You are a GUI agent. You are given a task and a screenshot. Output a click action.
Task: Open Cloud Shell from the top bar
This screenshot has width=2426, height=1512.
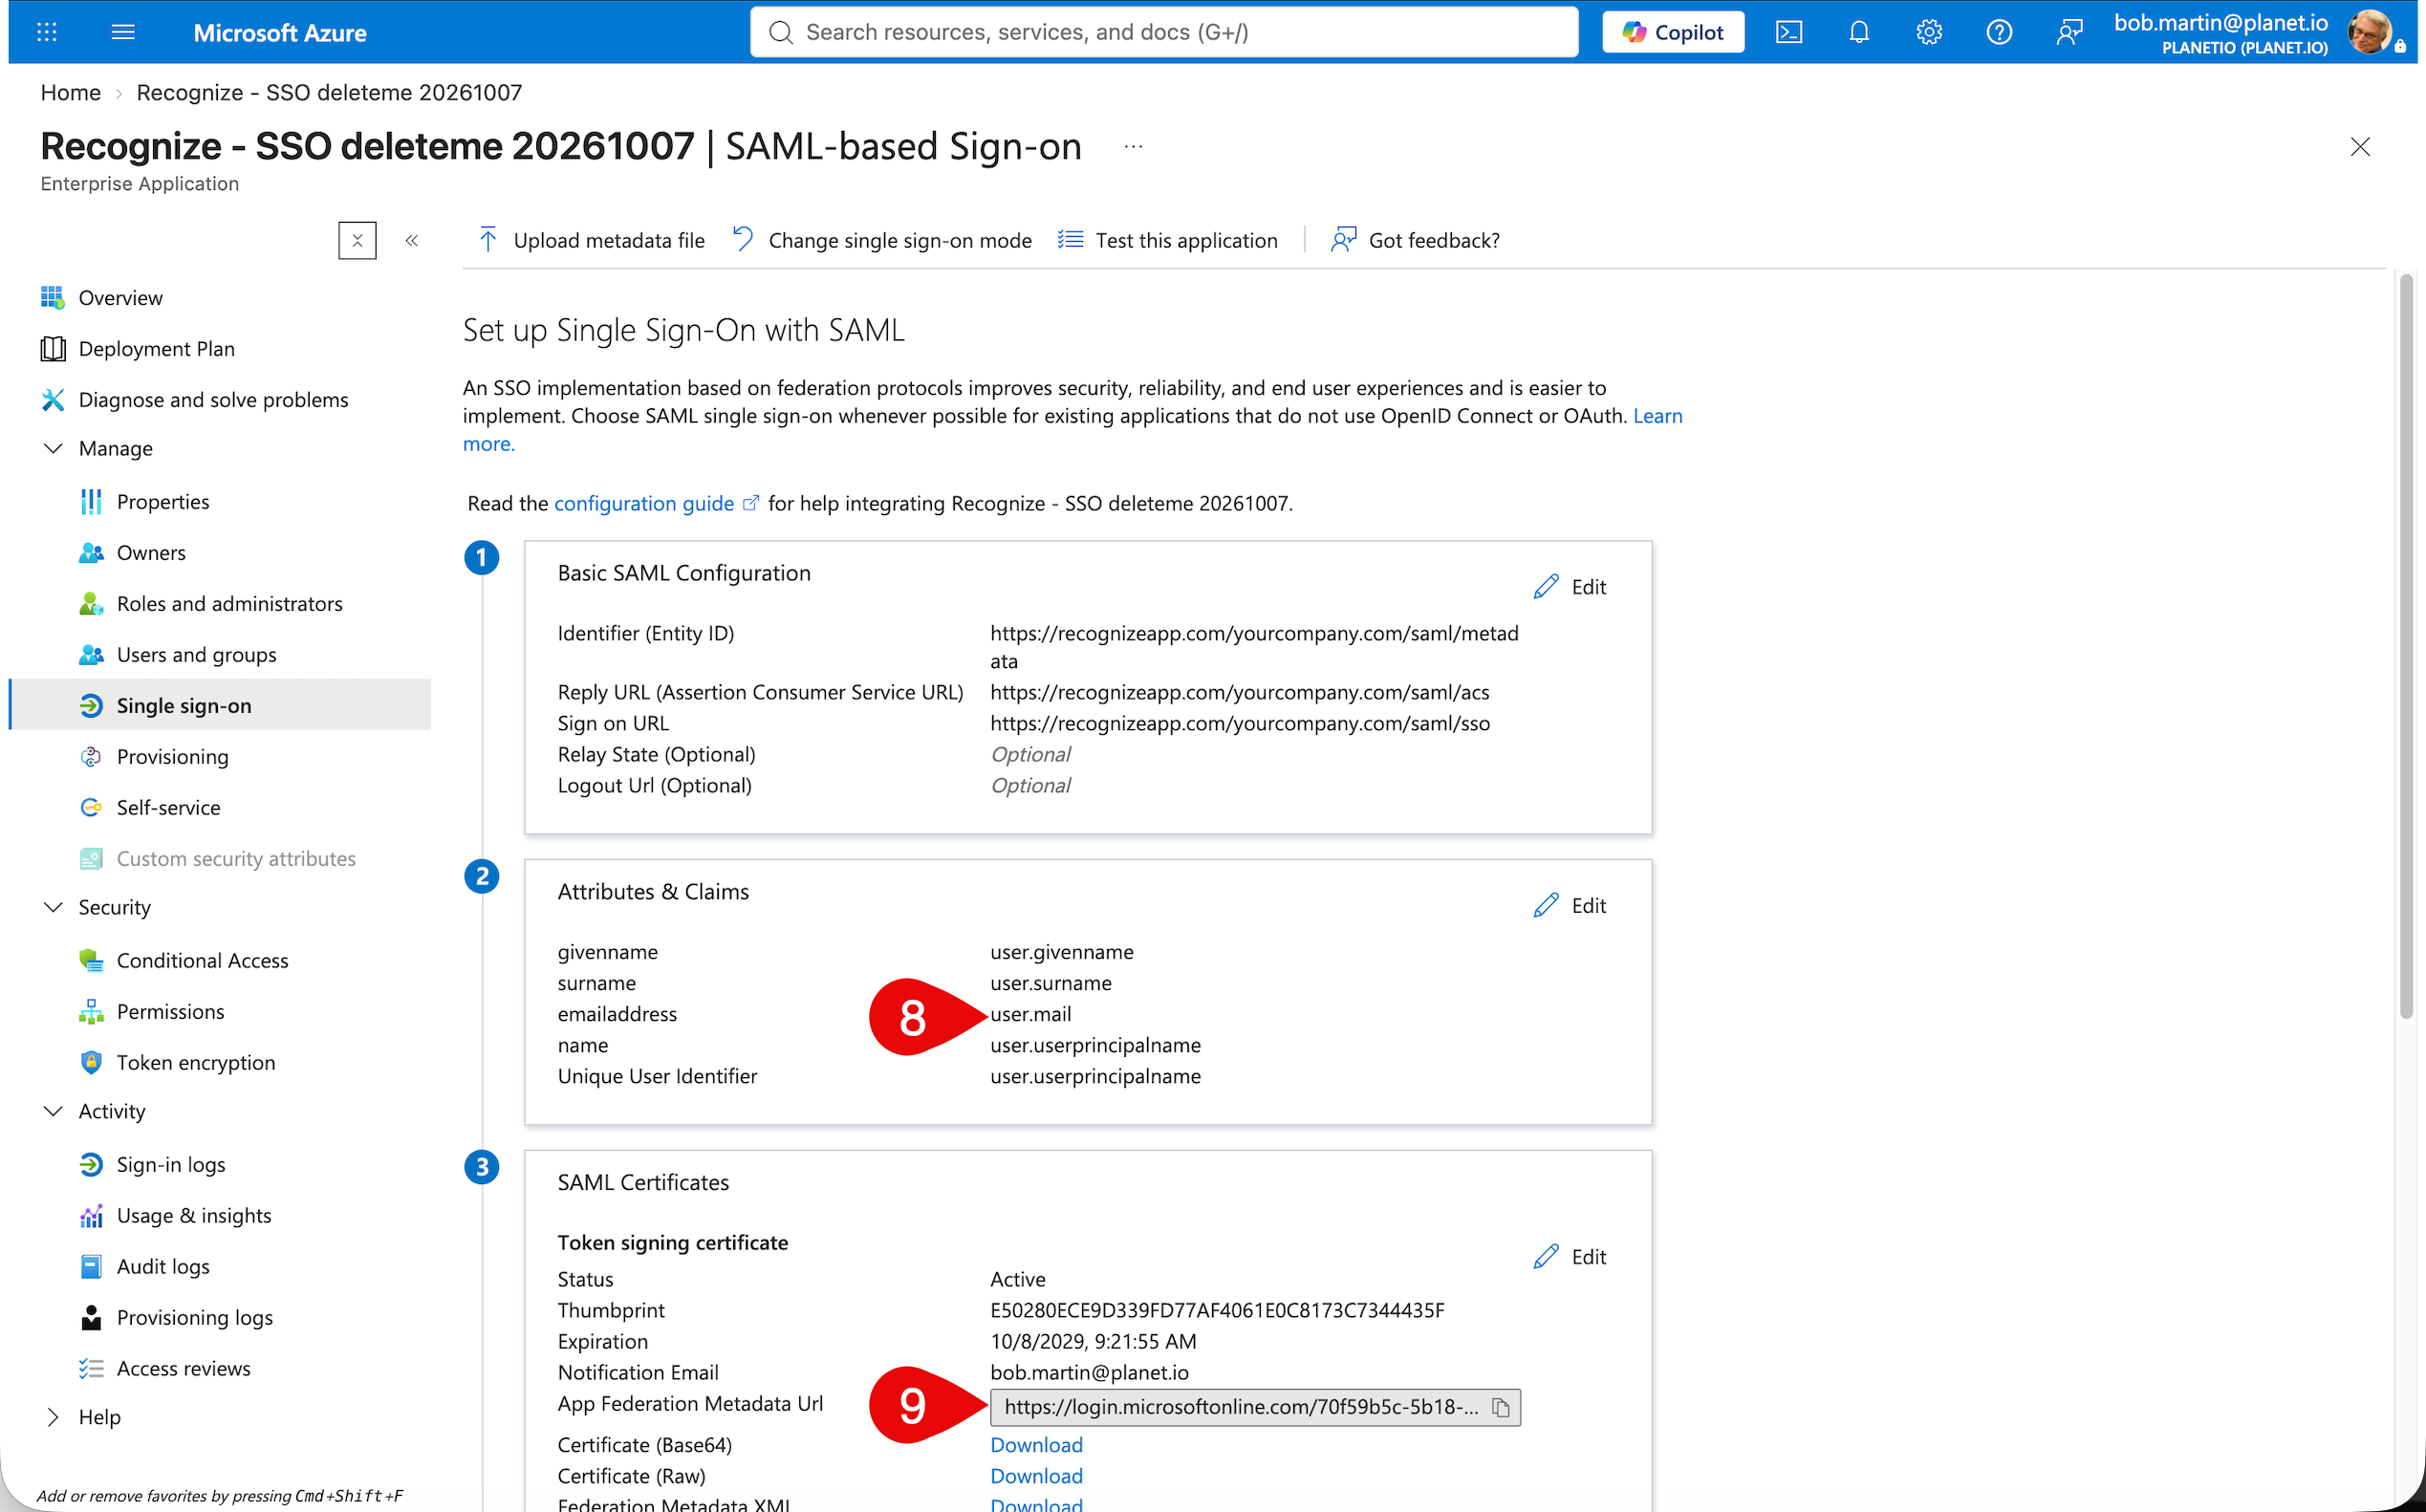1789,32
